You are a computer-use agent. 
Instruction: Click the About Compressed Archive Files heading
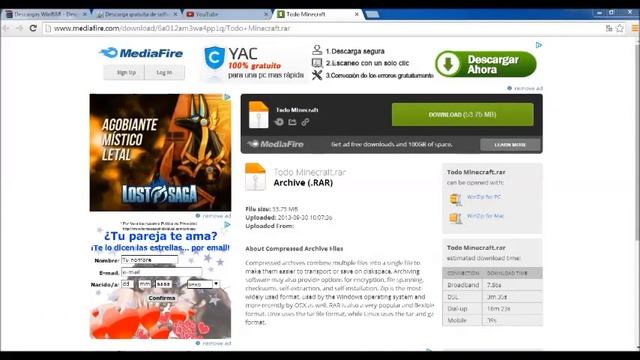294,249
